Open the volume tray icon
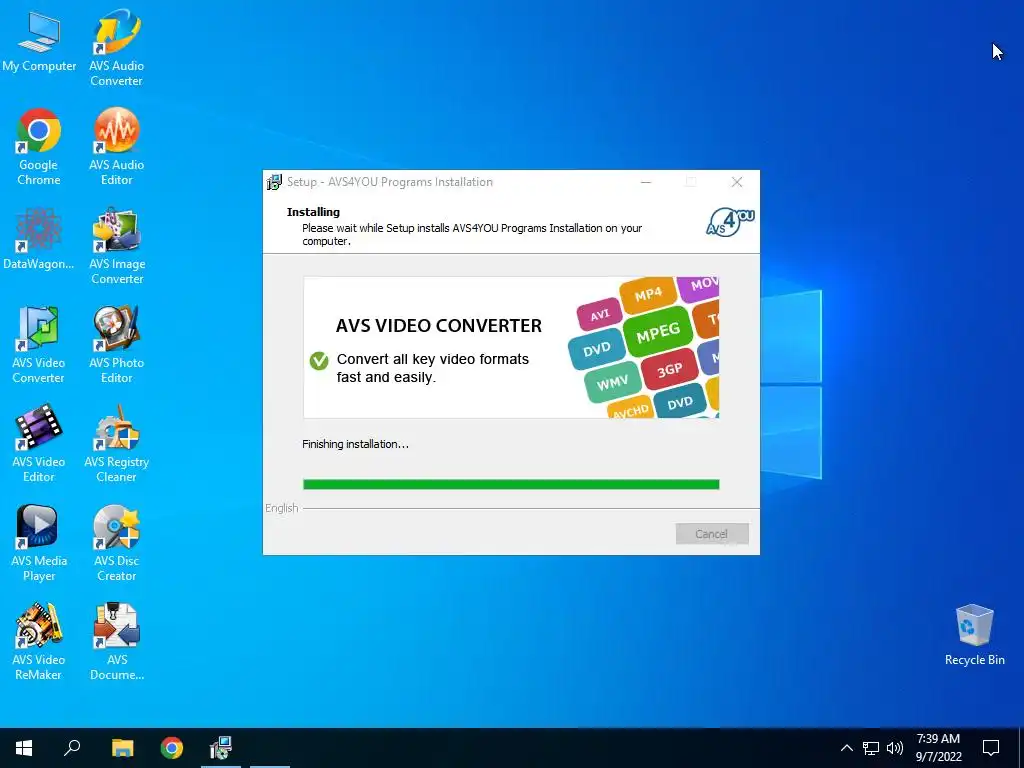 click(895, 748)
